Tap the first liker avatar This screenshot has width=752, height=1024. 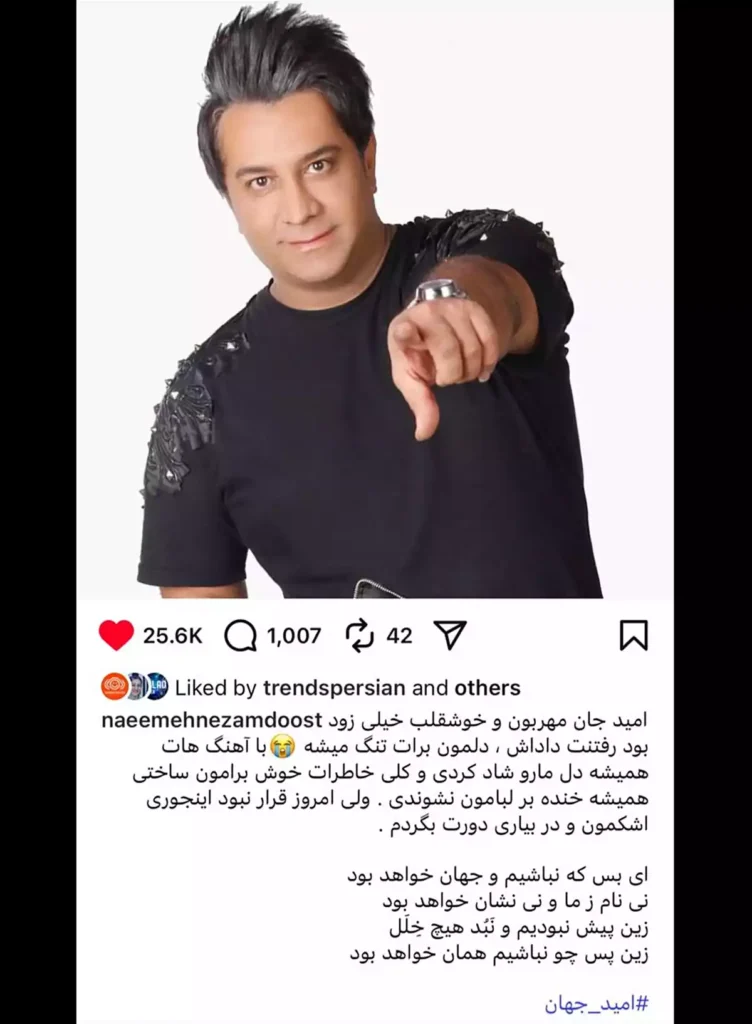pos(114,687)
